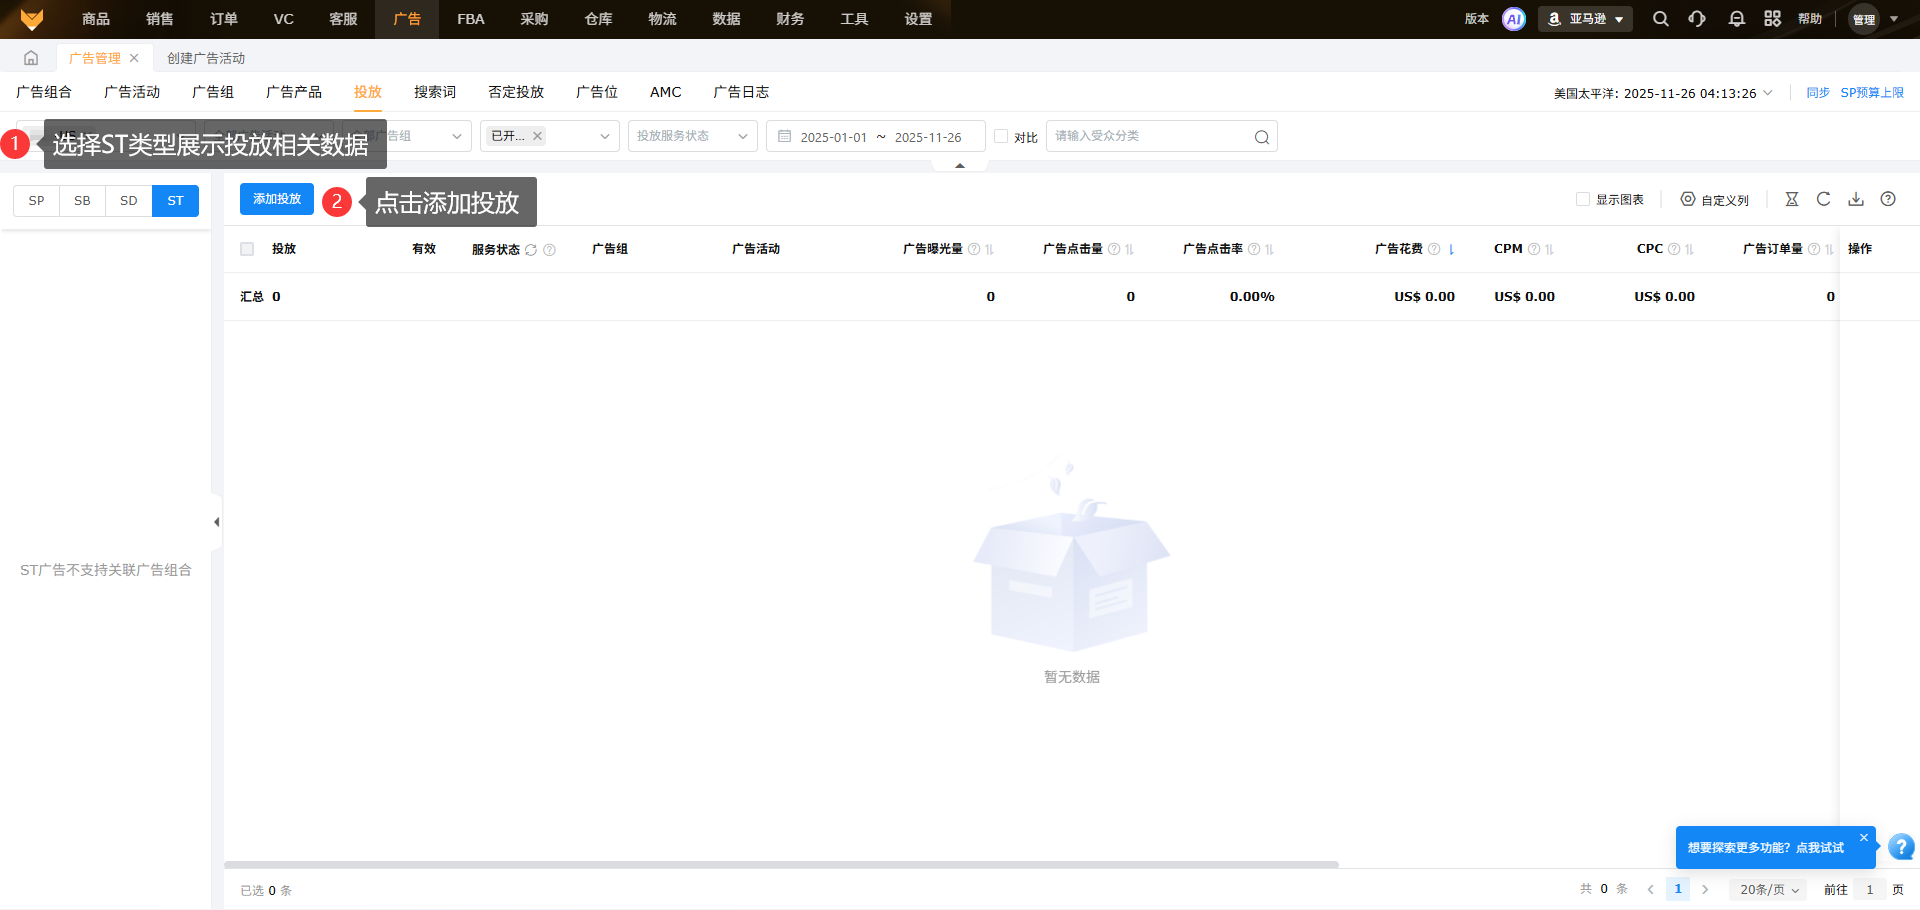Click the help icon beside 广告曝光量

[974, 249]
